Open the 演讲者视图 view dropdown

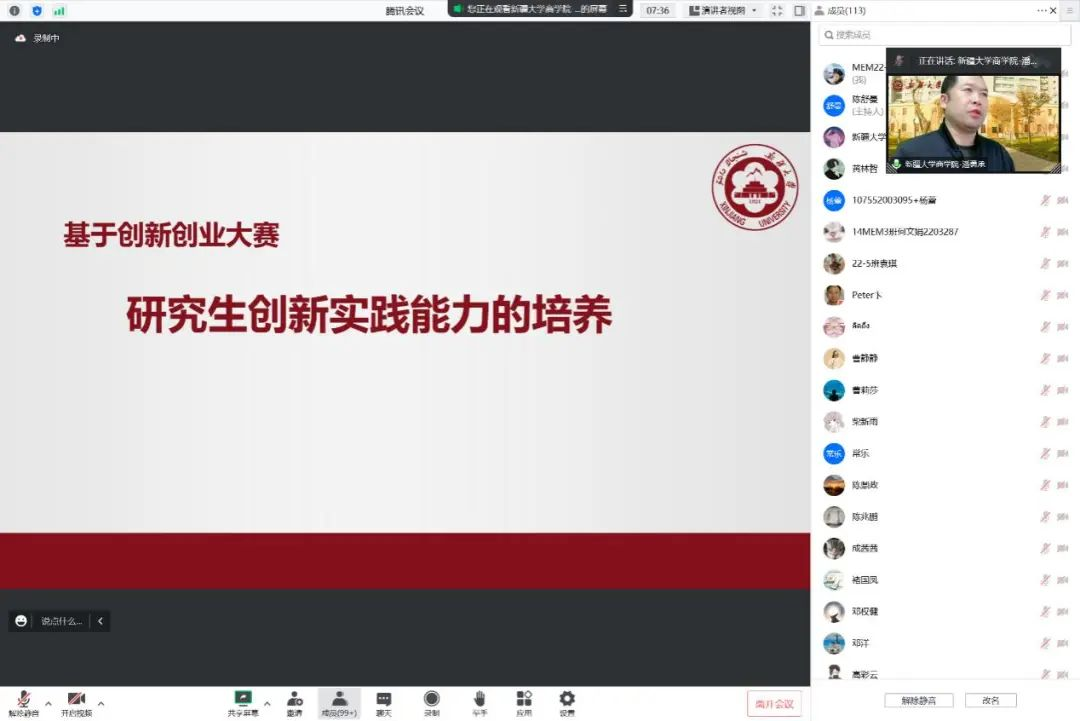tap(723, 10)
